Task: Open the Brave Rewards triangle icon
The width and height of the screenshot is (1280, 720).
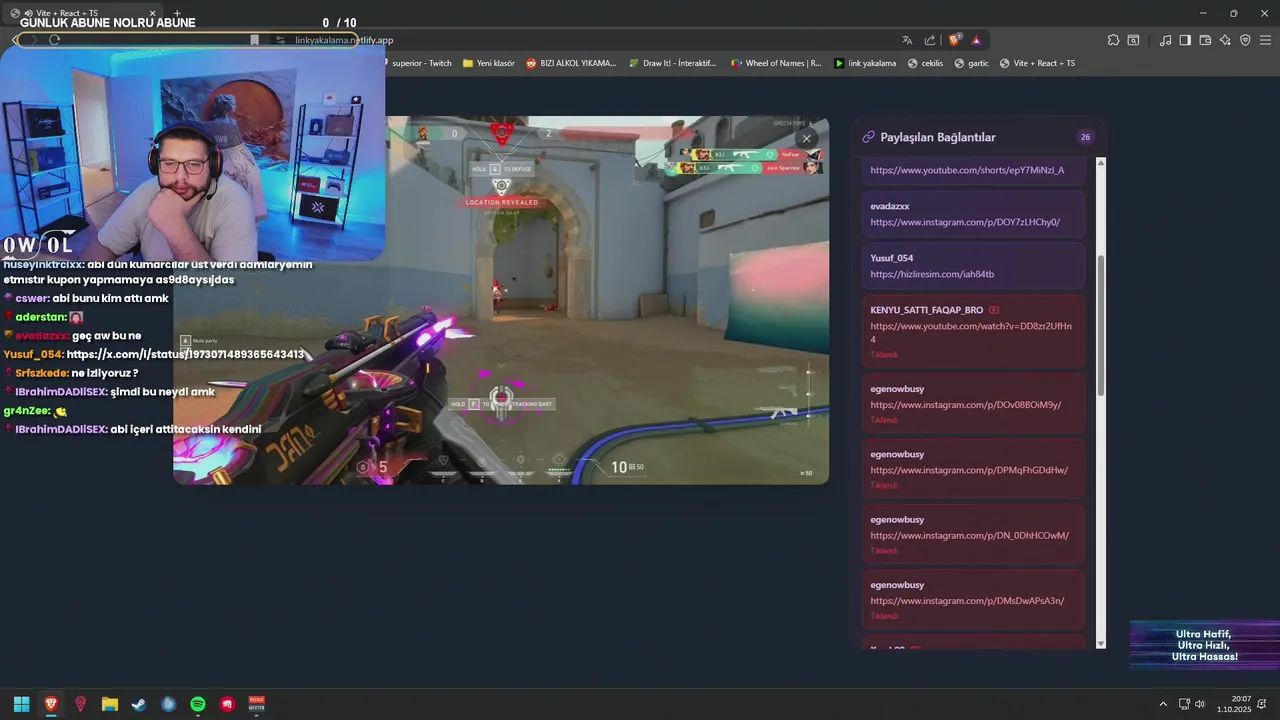Action: pos(976,40)
